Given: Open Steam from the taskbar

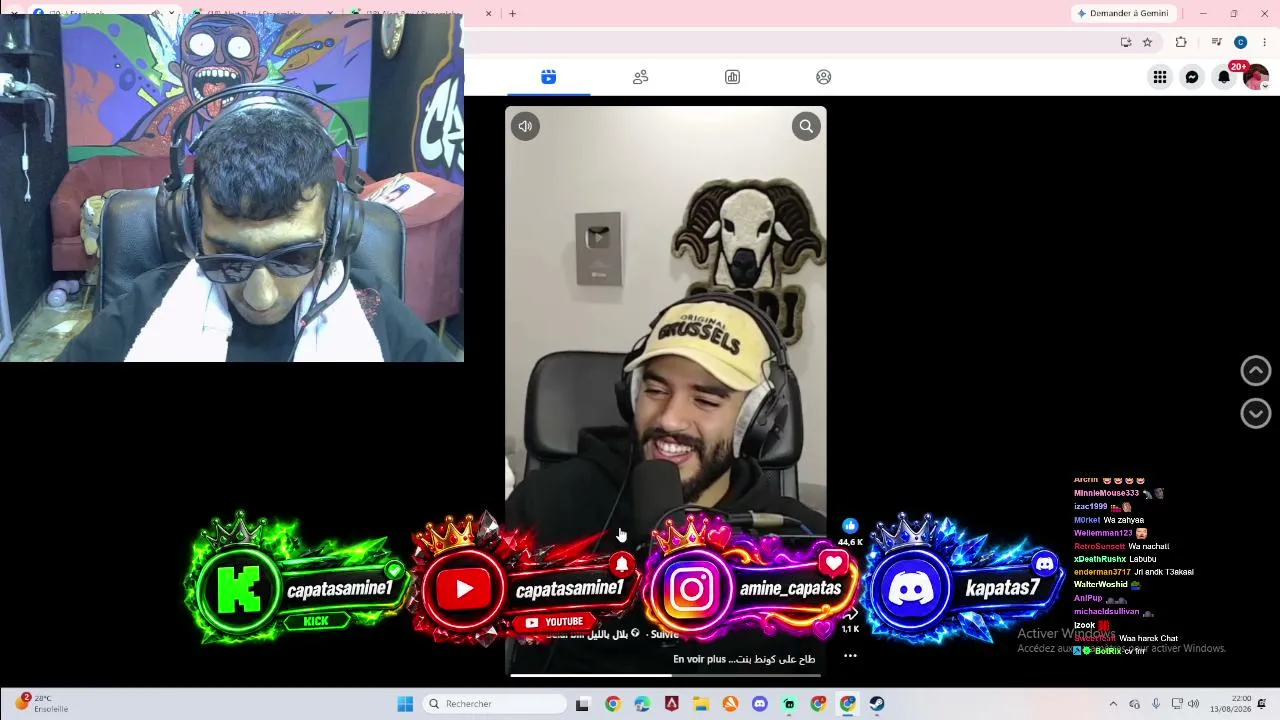Looking at the screenshot, I should [x=877, y=704].
